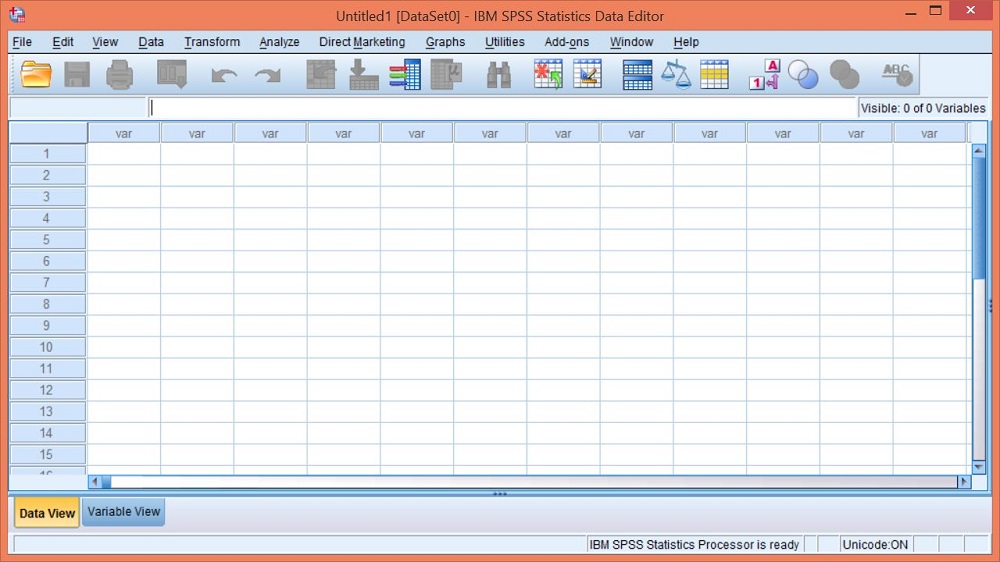1000x562 pixels.
Task: Click the Go to case icon
Action: [x=321, y=75]
